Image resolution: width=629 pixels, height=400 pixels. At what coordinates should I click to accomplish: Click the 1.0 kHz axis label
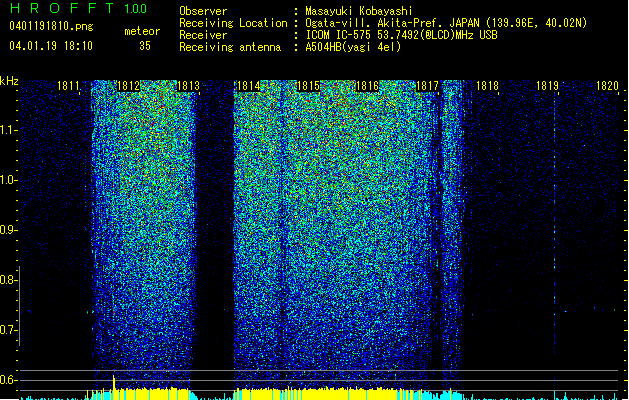tap(8, 180)
